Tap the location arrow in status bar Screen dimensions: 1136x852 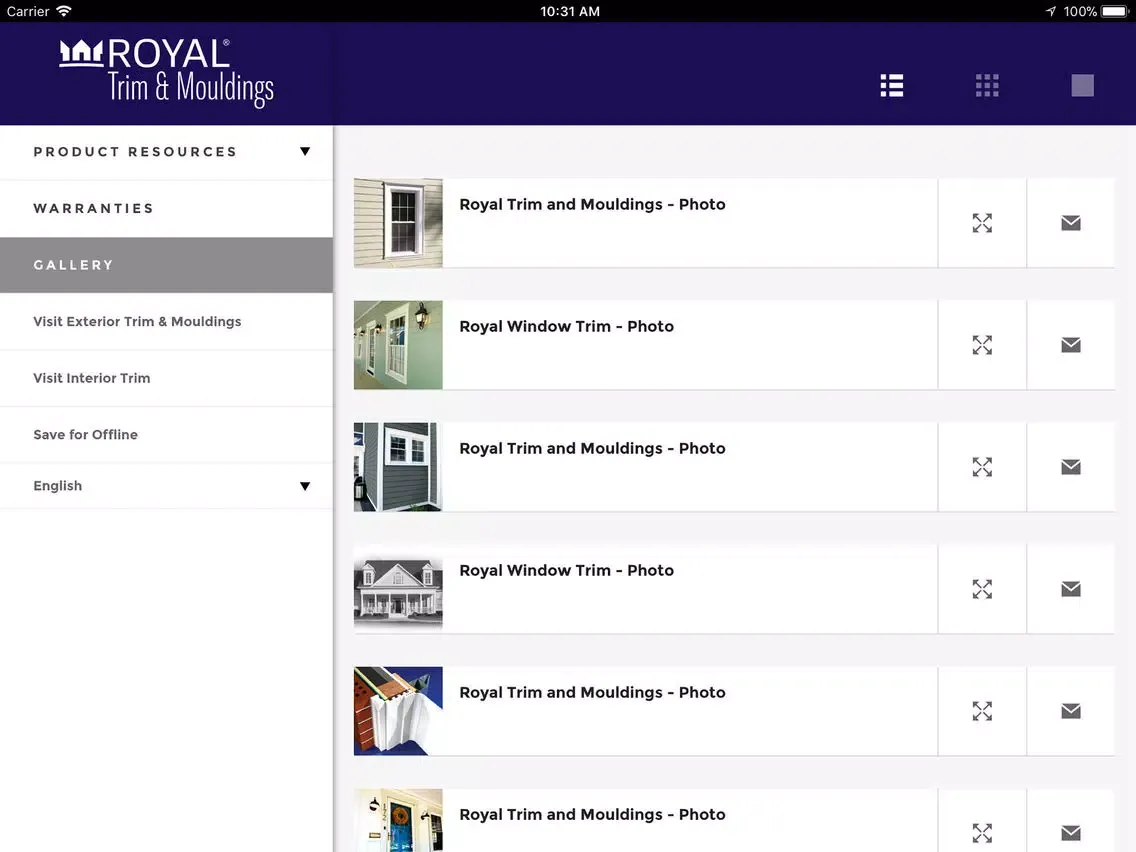point(1051,11)
